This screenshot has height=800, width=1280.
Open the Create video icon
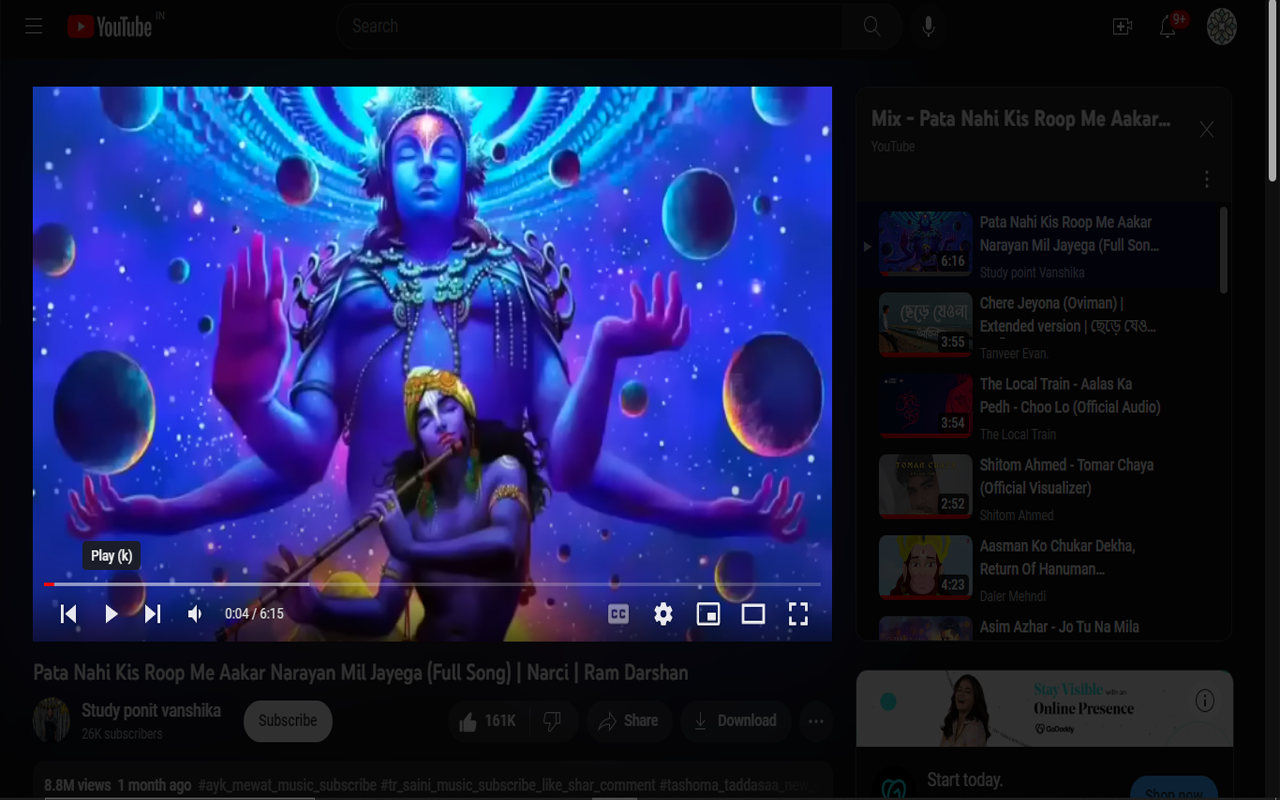coord(1122,27)
